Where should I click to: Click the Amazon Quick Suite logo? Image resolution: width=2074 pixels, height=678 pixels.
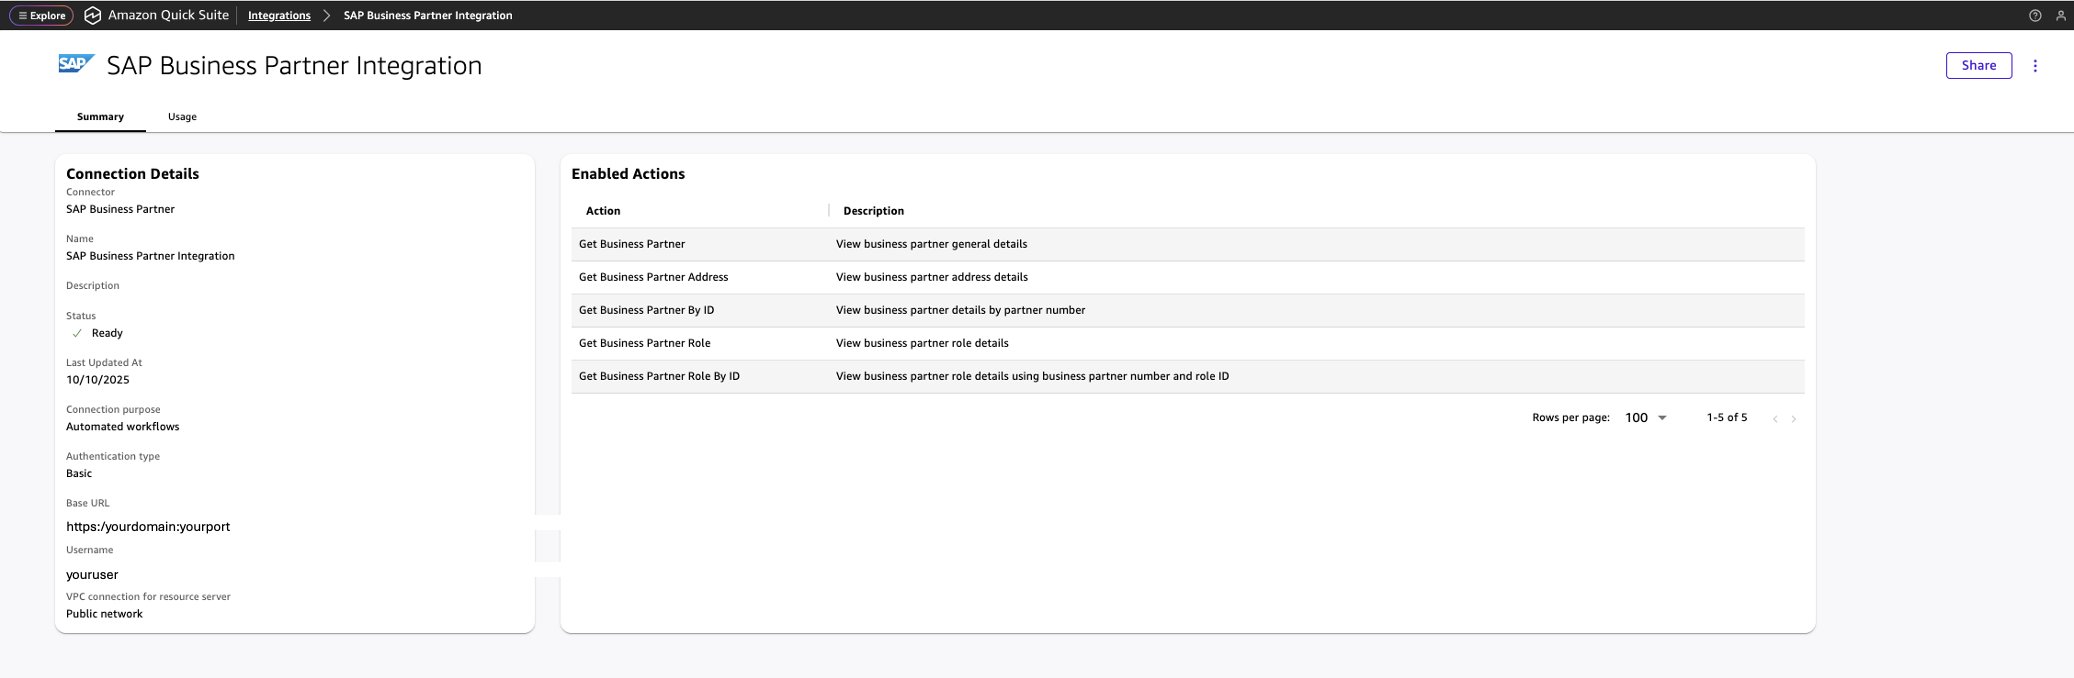[x=93, y=15]
